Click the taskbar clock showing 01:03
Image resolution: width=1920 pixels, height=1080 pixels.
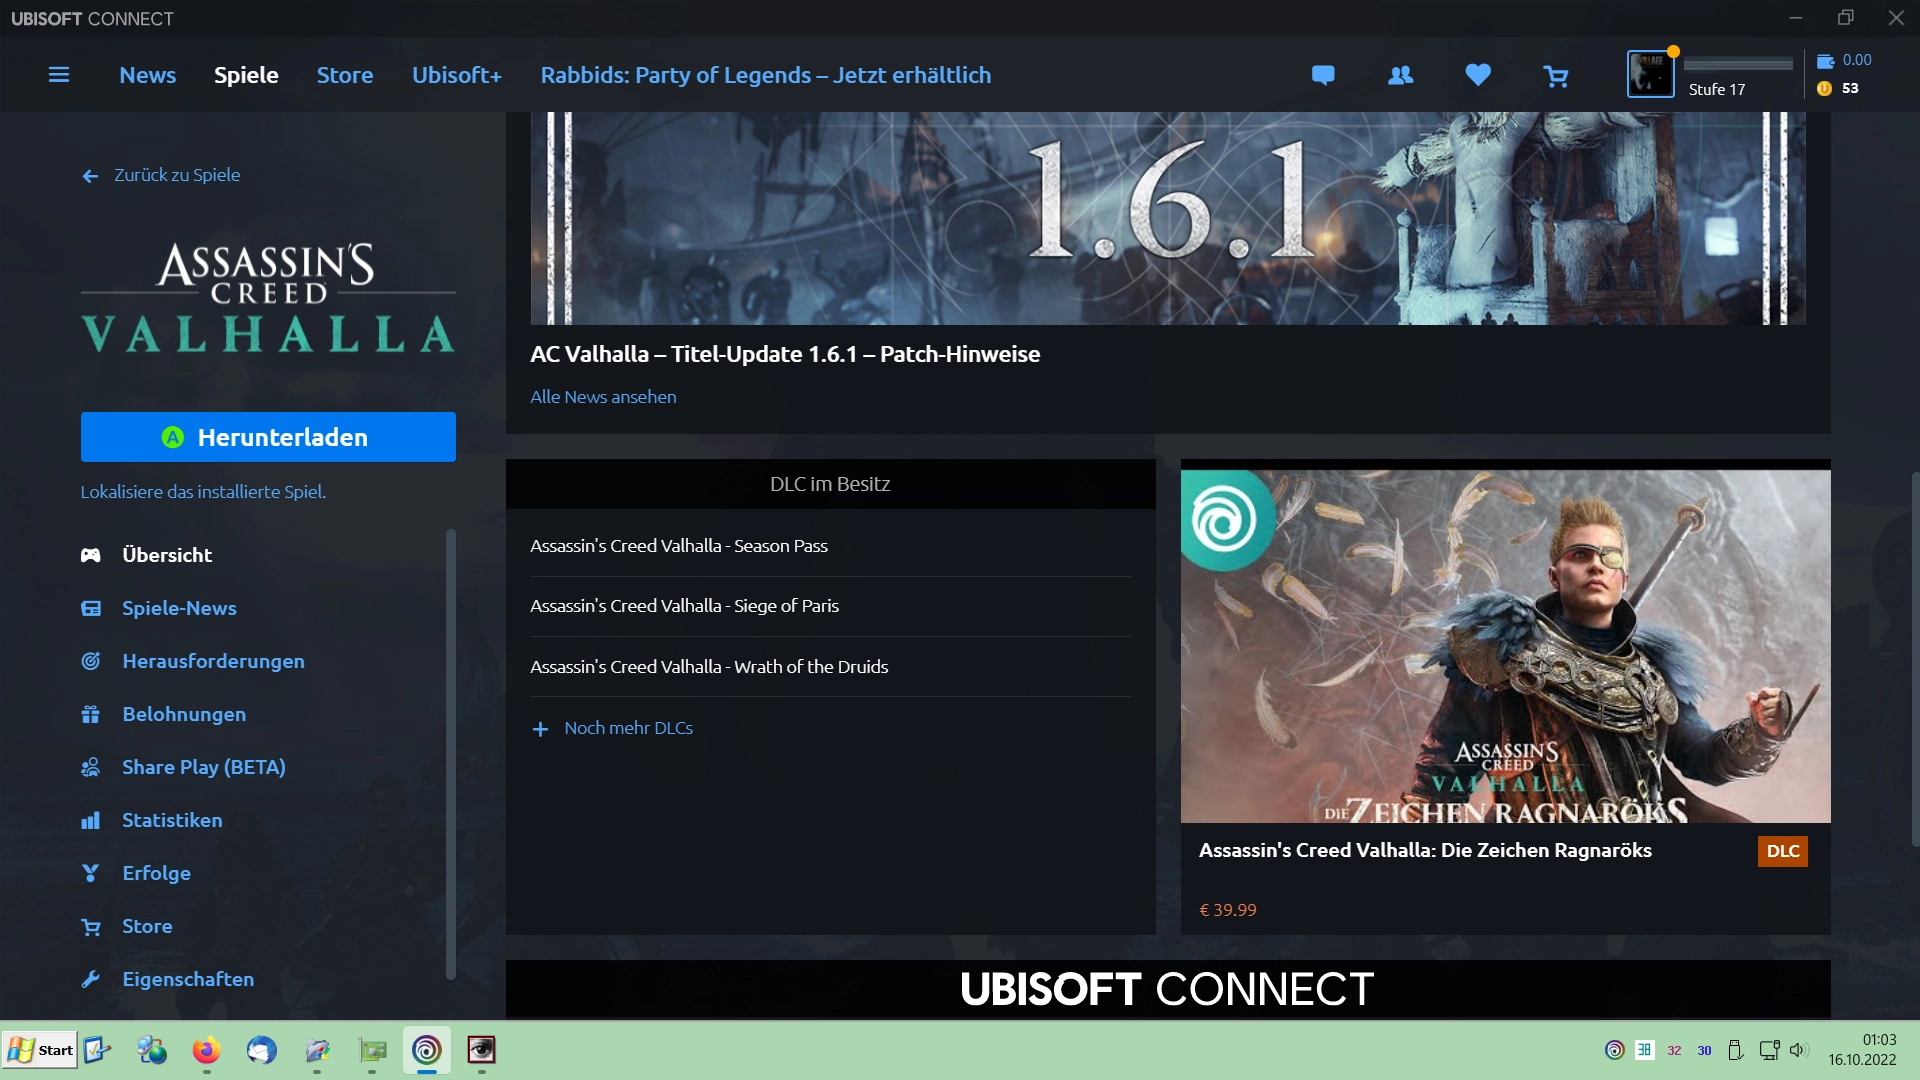tap(1863, 1050)
